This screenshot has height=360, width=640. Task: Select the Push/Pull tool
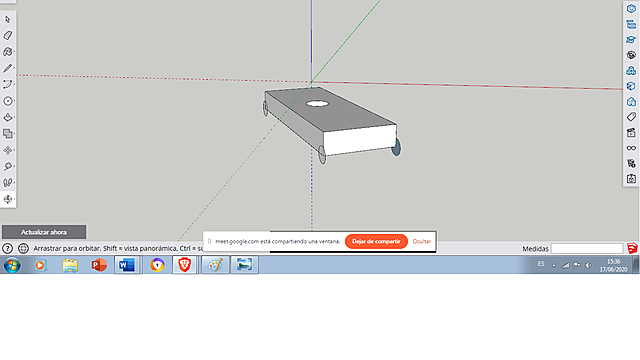point(8,118)
